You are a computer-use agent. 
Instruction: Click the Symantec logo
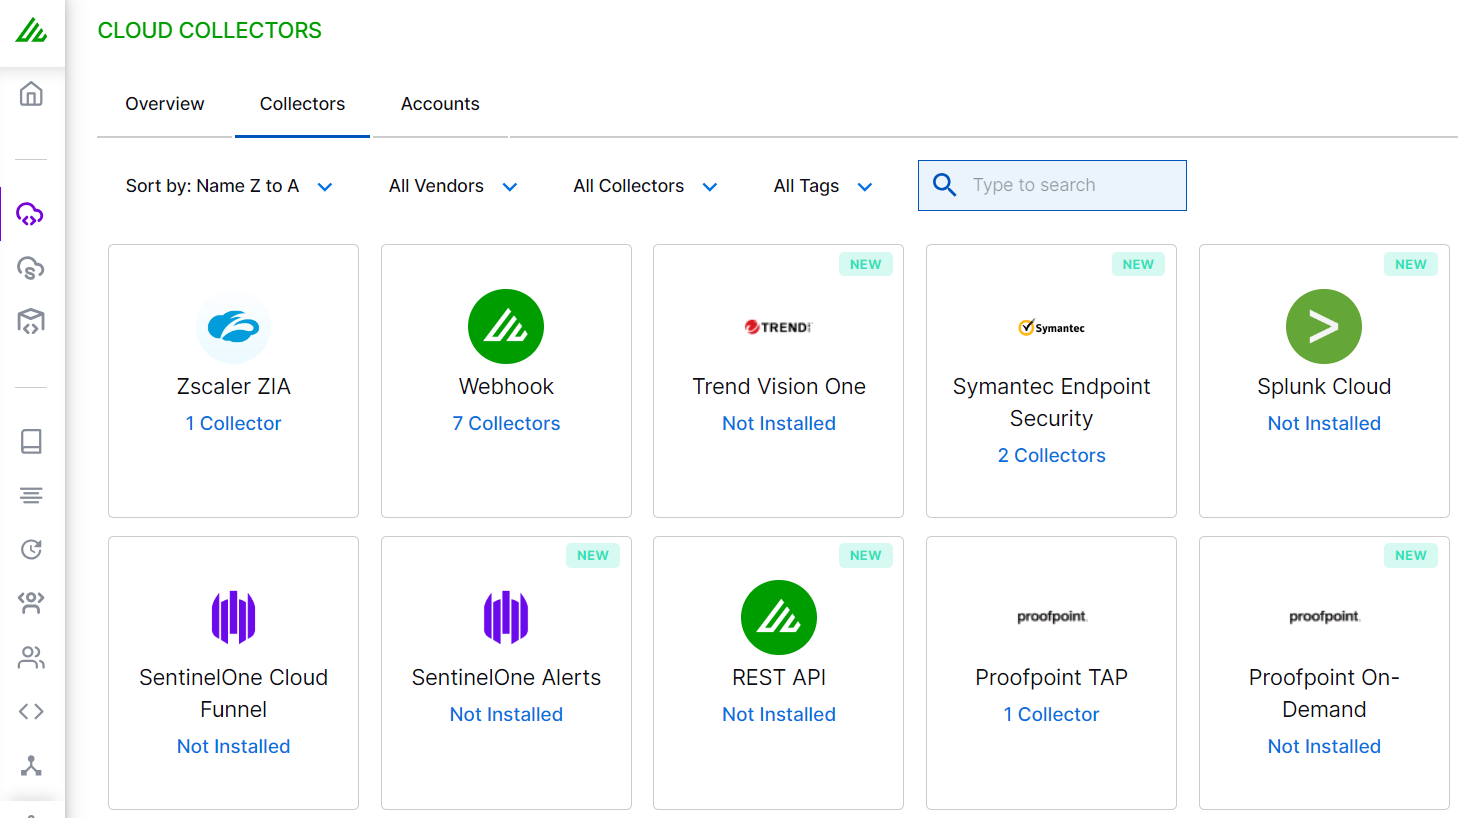[1051, 327]
